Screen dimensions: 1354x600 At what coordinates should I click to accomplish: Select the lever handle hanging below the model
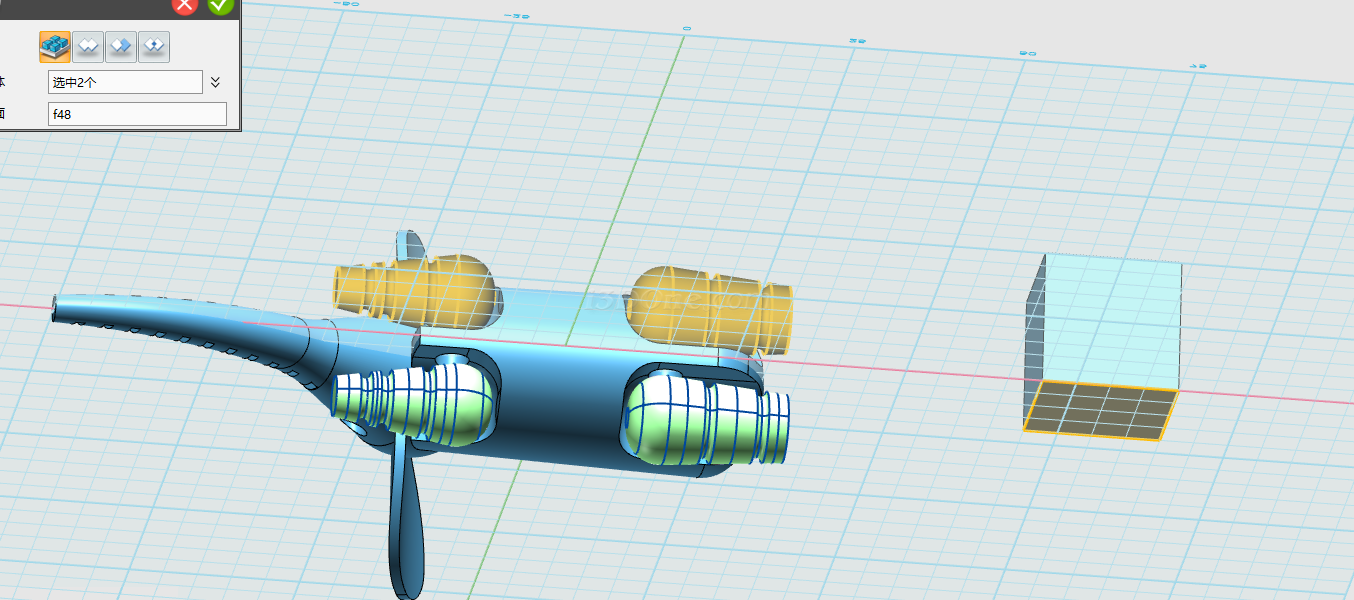[x=406, y=520]
